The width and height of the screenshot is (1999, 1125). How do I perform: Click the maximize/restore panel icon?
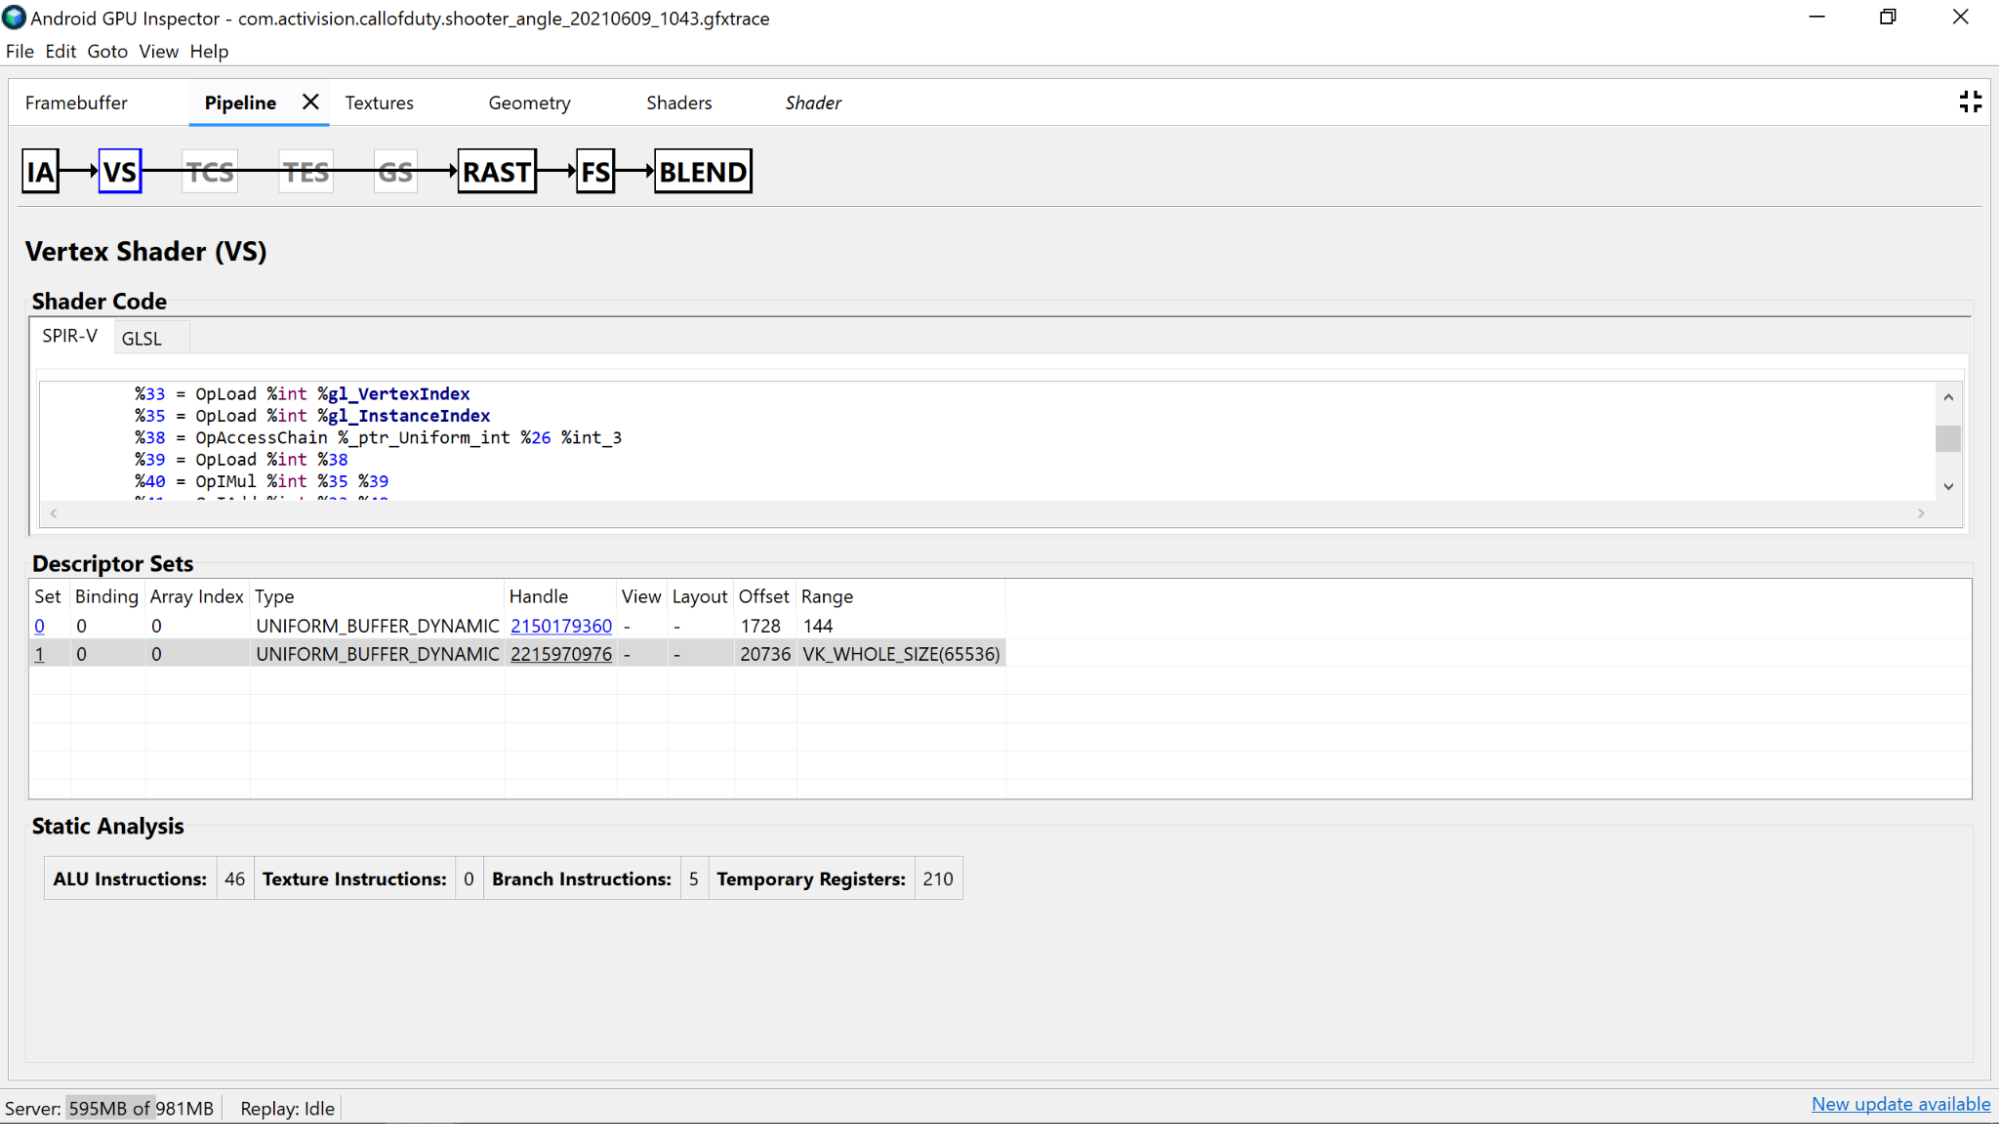(1970, 102)
